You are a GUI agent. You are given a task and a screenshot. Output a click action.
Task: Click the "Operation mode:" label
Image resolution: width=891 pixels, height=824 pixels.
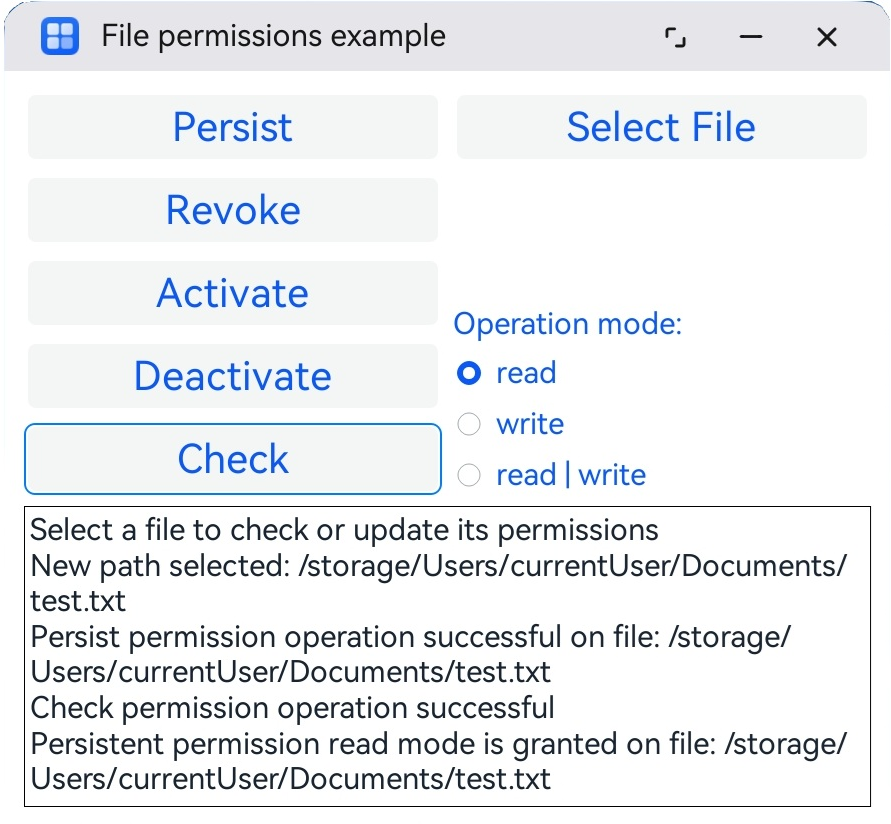567,324
